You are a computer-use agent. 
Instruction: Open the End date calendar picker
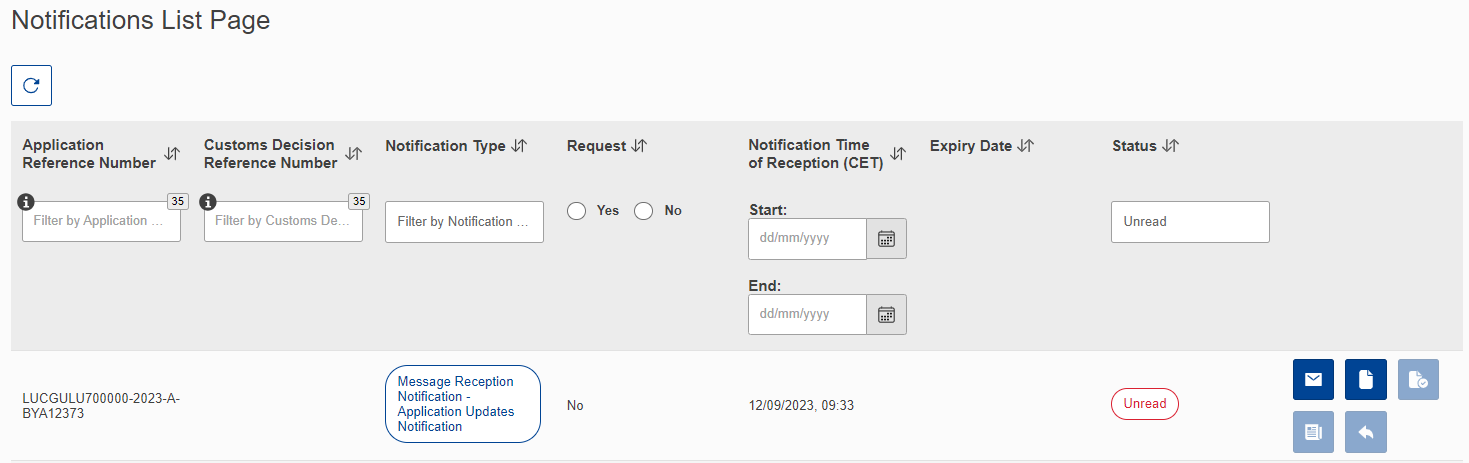pos(886,314)
